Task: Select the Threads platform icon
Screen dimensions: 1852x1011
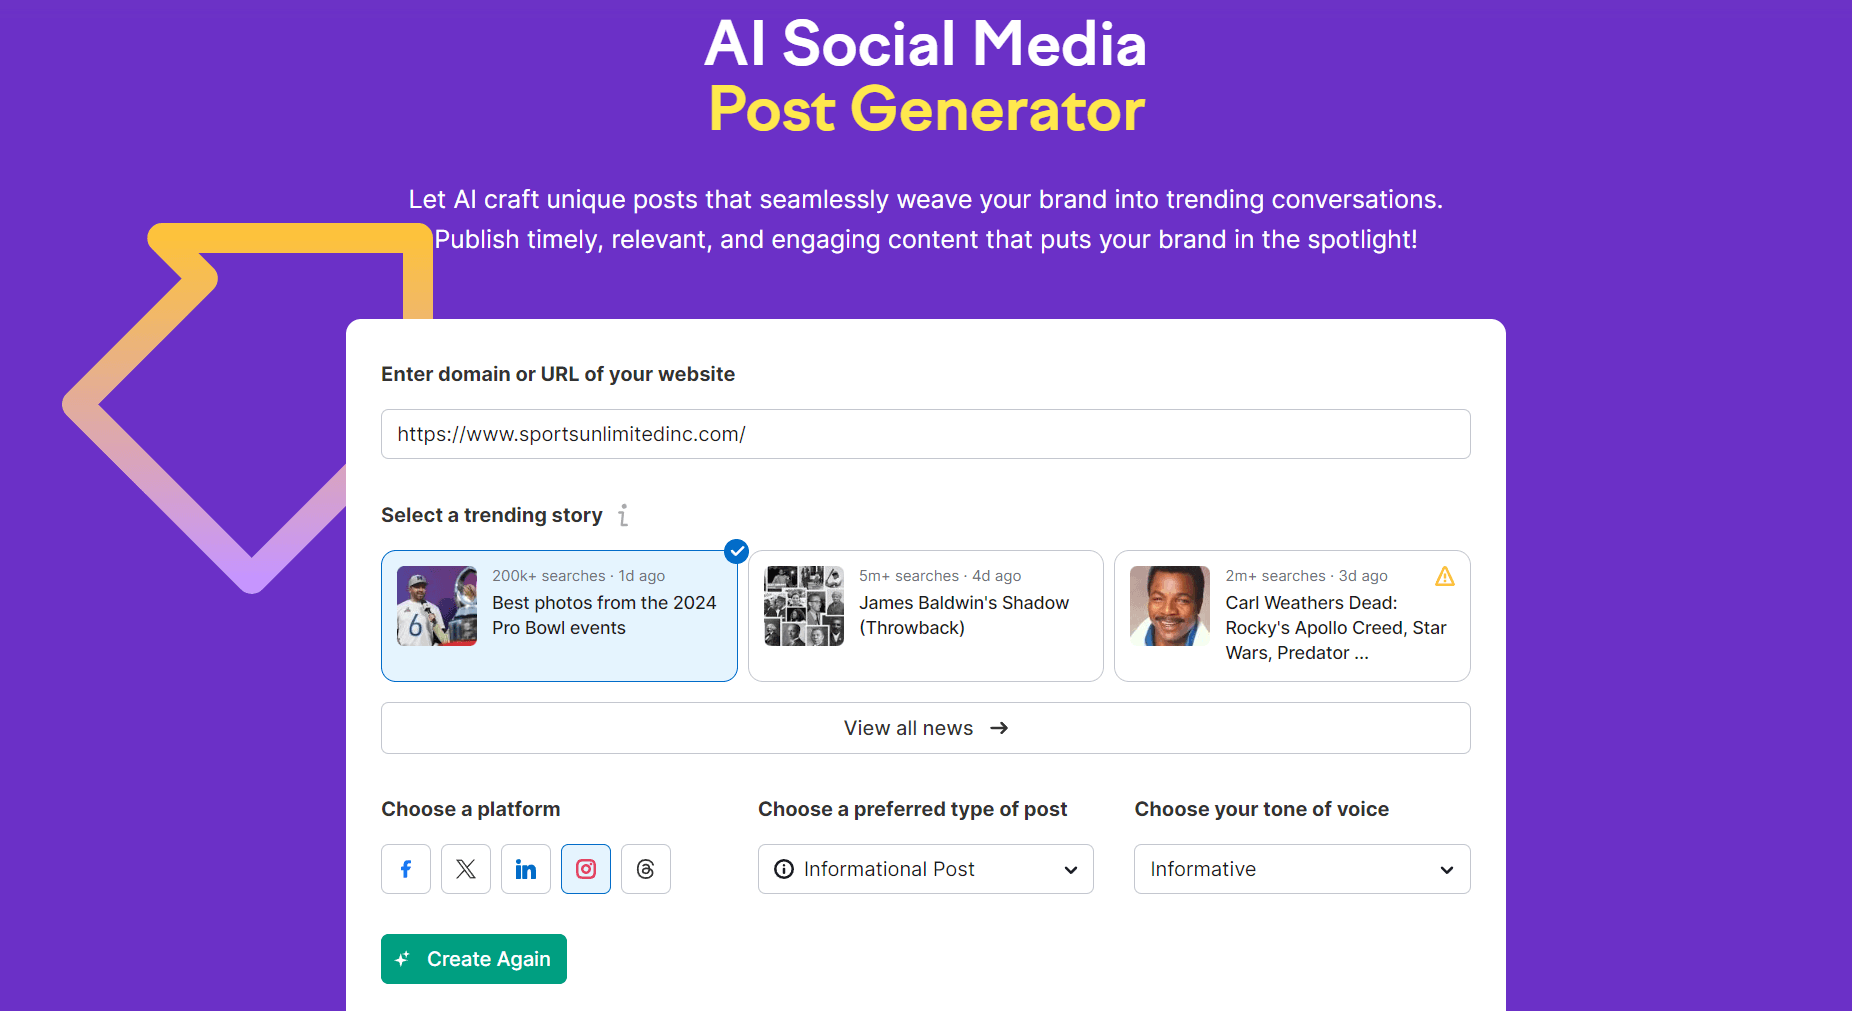Action: coord(645,869)
